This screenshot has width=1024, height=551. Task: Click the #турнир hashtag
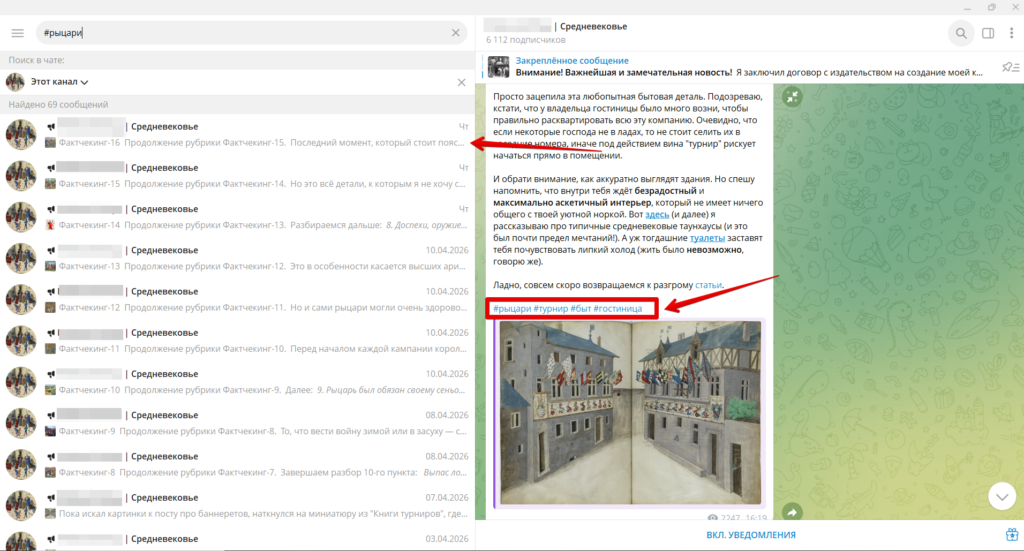551,309
